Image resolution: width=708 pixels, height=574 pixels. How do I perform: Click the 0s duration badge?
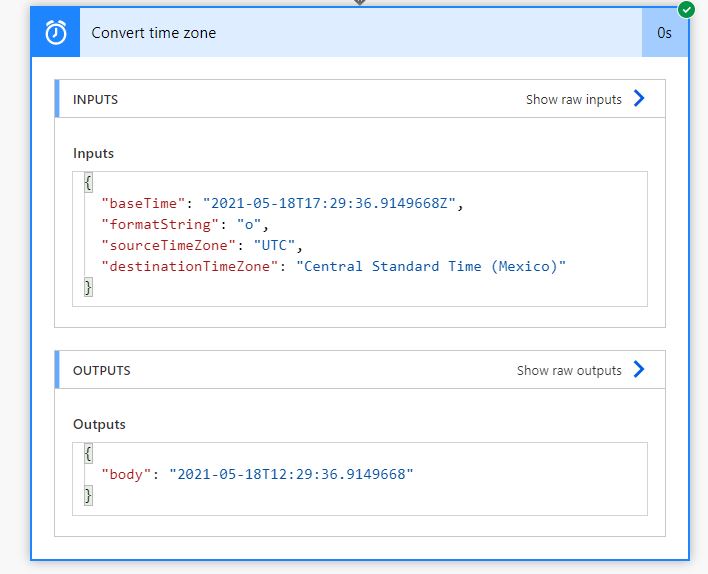(x=664, y=33)
